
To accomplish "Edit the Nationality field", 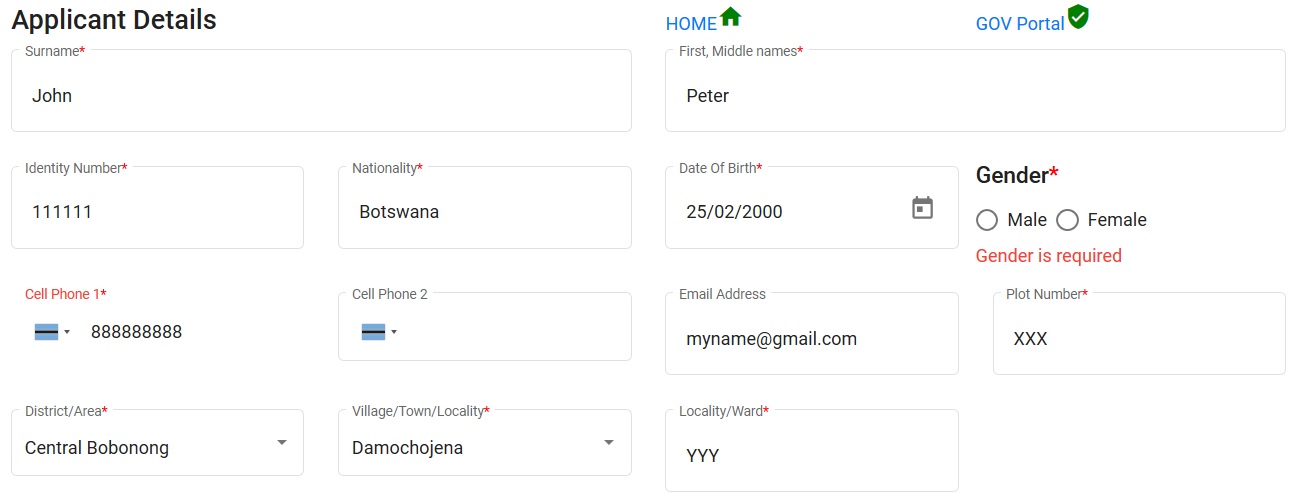I will [x=485, y=212].
